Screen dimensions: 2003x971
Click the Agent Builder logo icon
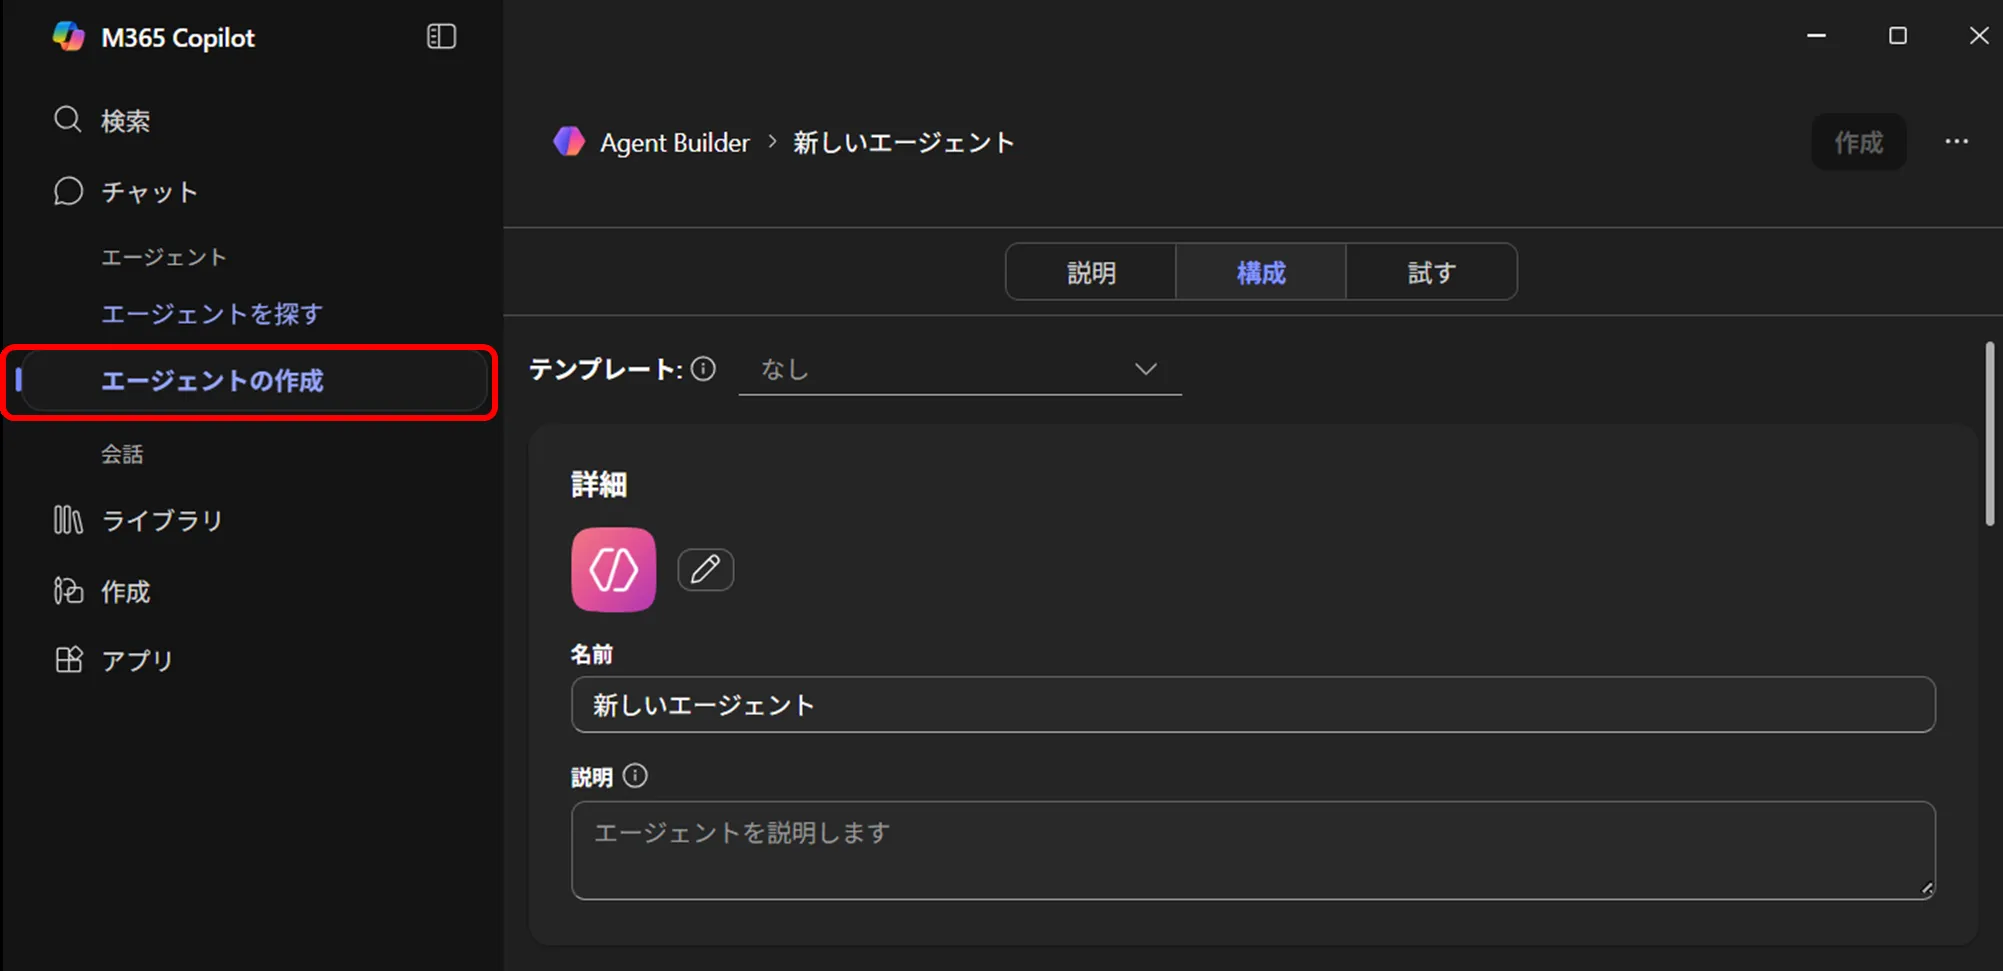click(569, 142)
